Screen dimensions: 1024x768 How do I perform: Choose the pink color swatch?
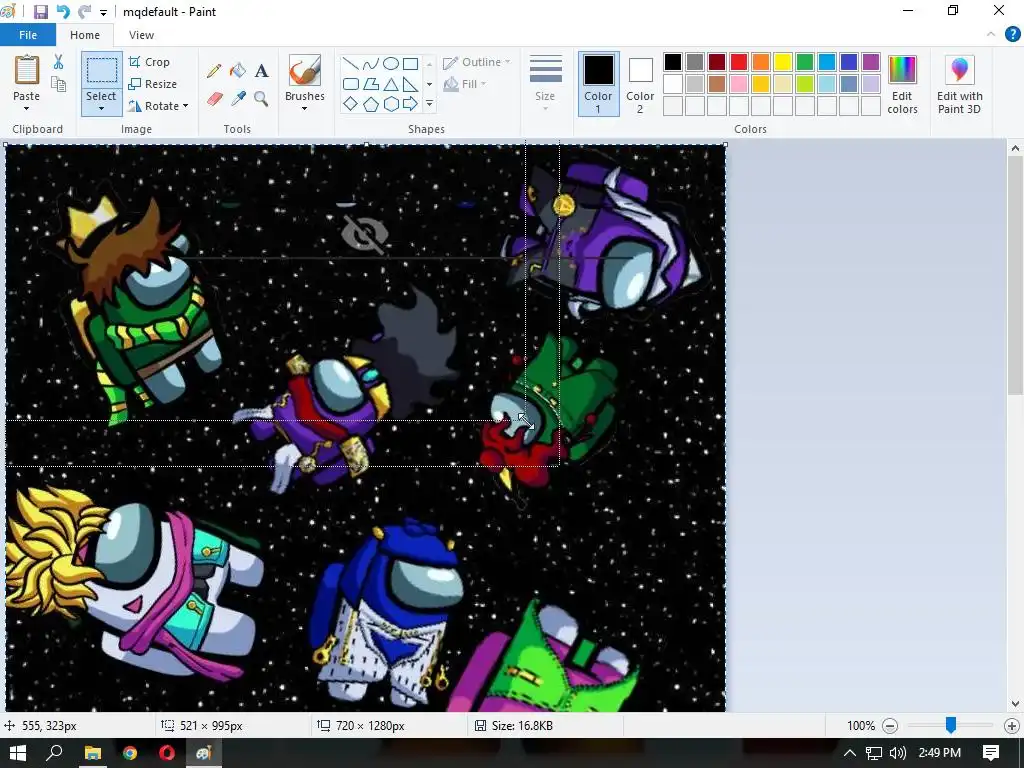pos(739,84)
